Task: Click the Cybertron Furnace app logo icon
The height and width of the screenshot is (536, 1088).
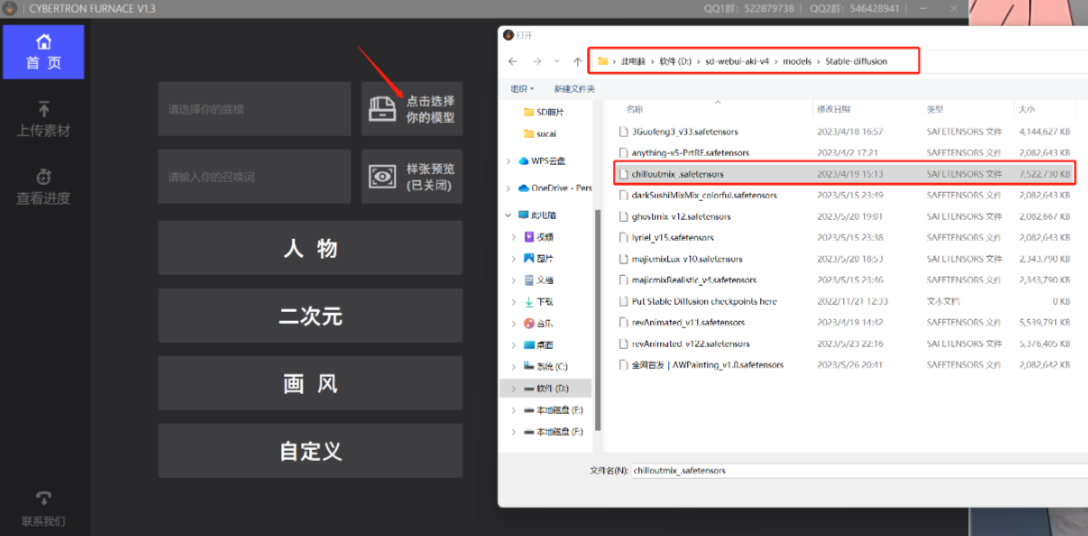Action: pos(9,8)
